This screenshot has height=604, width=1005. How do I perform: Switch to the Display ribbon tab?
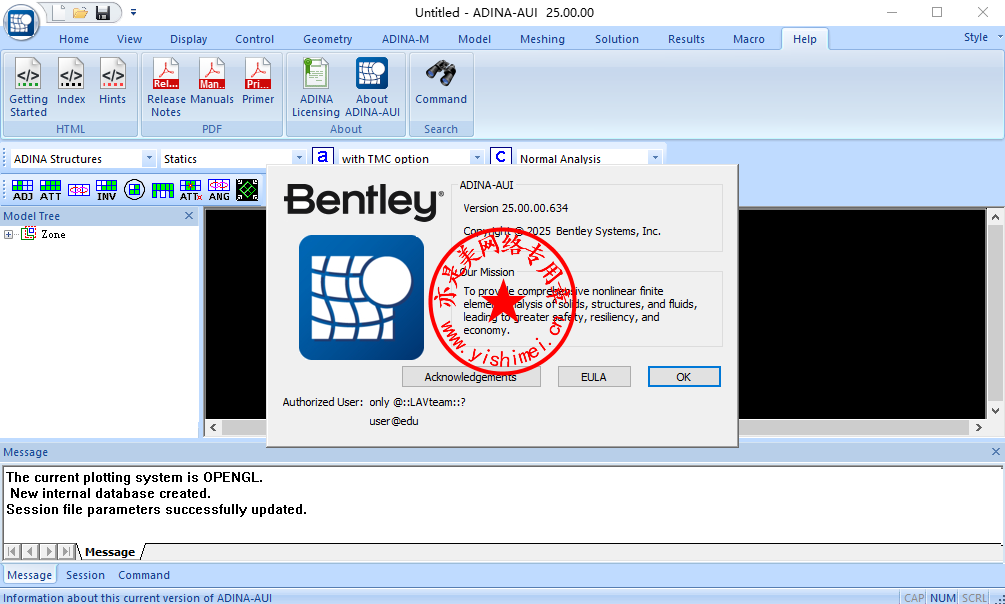188,39
